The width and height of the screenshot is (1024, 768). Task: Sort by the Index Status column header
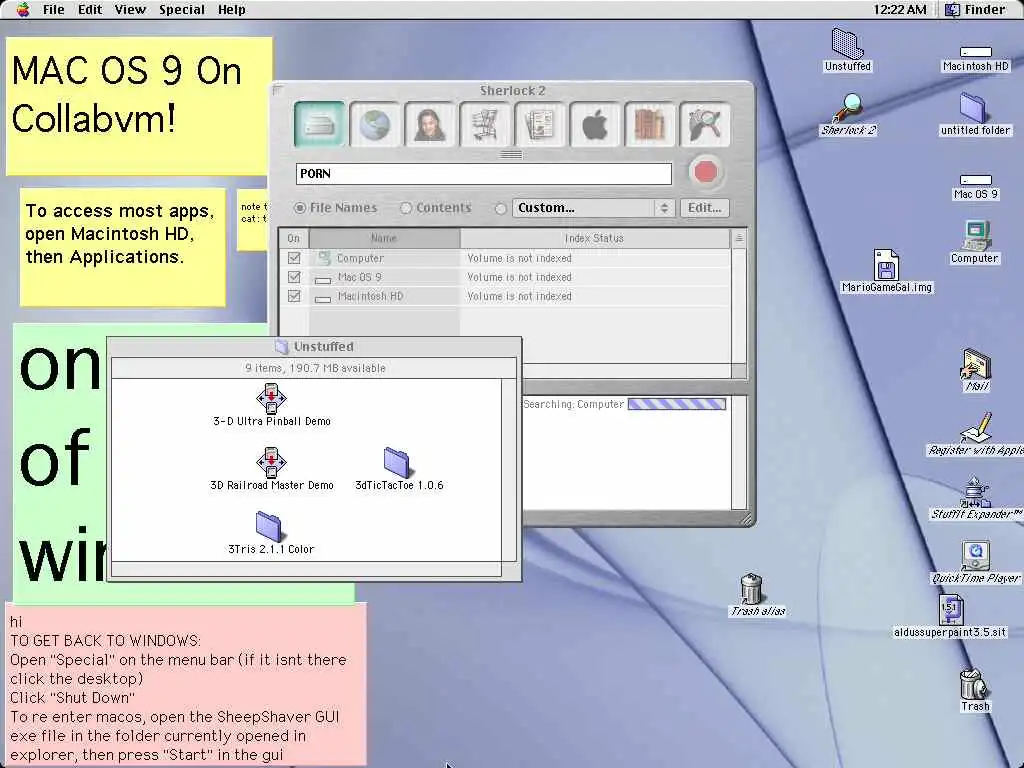tap(594, 238)
